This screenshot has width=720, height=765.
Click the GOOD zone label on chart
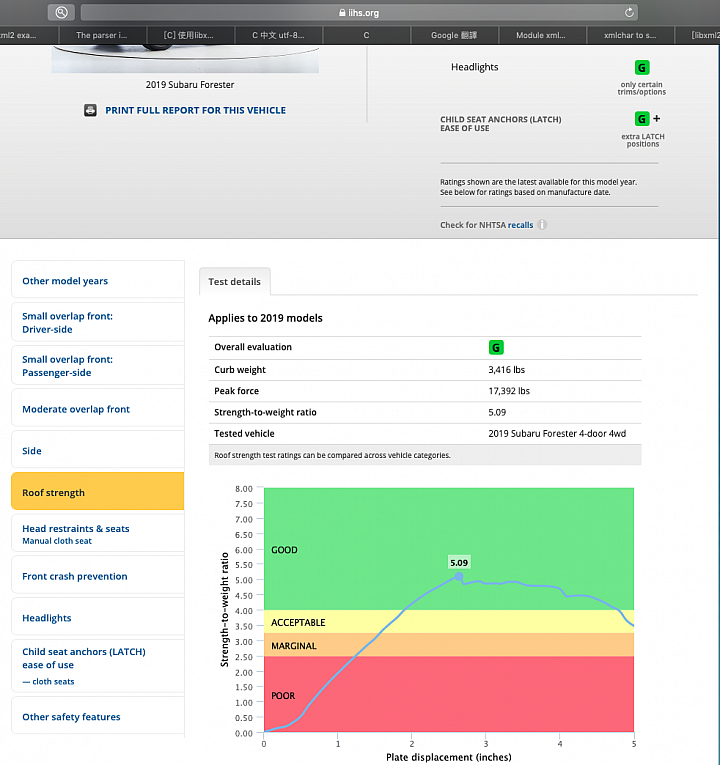tap(284, 550)
